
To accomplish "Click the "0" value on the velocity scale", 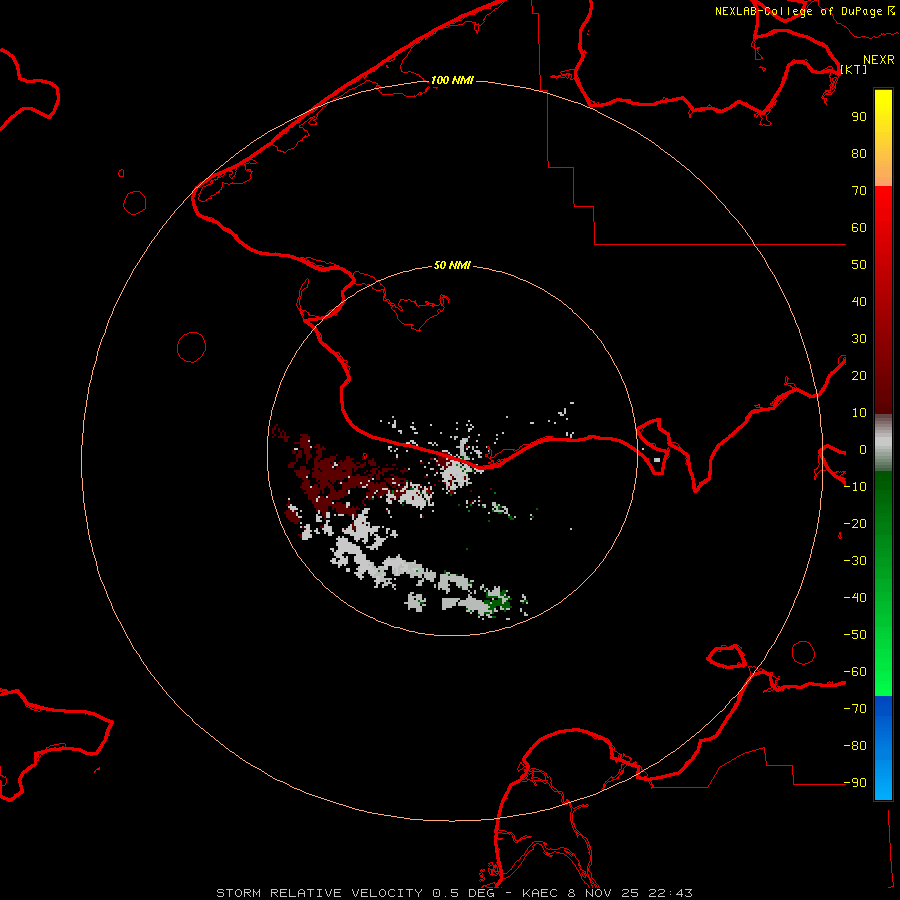I will point(863,449).
